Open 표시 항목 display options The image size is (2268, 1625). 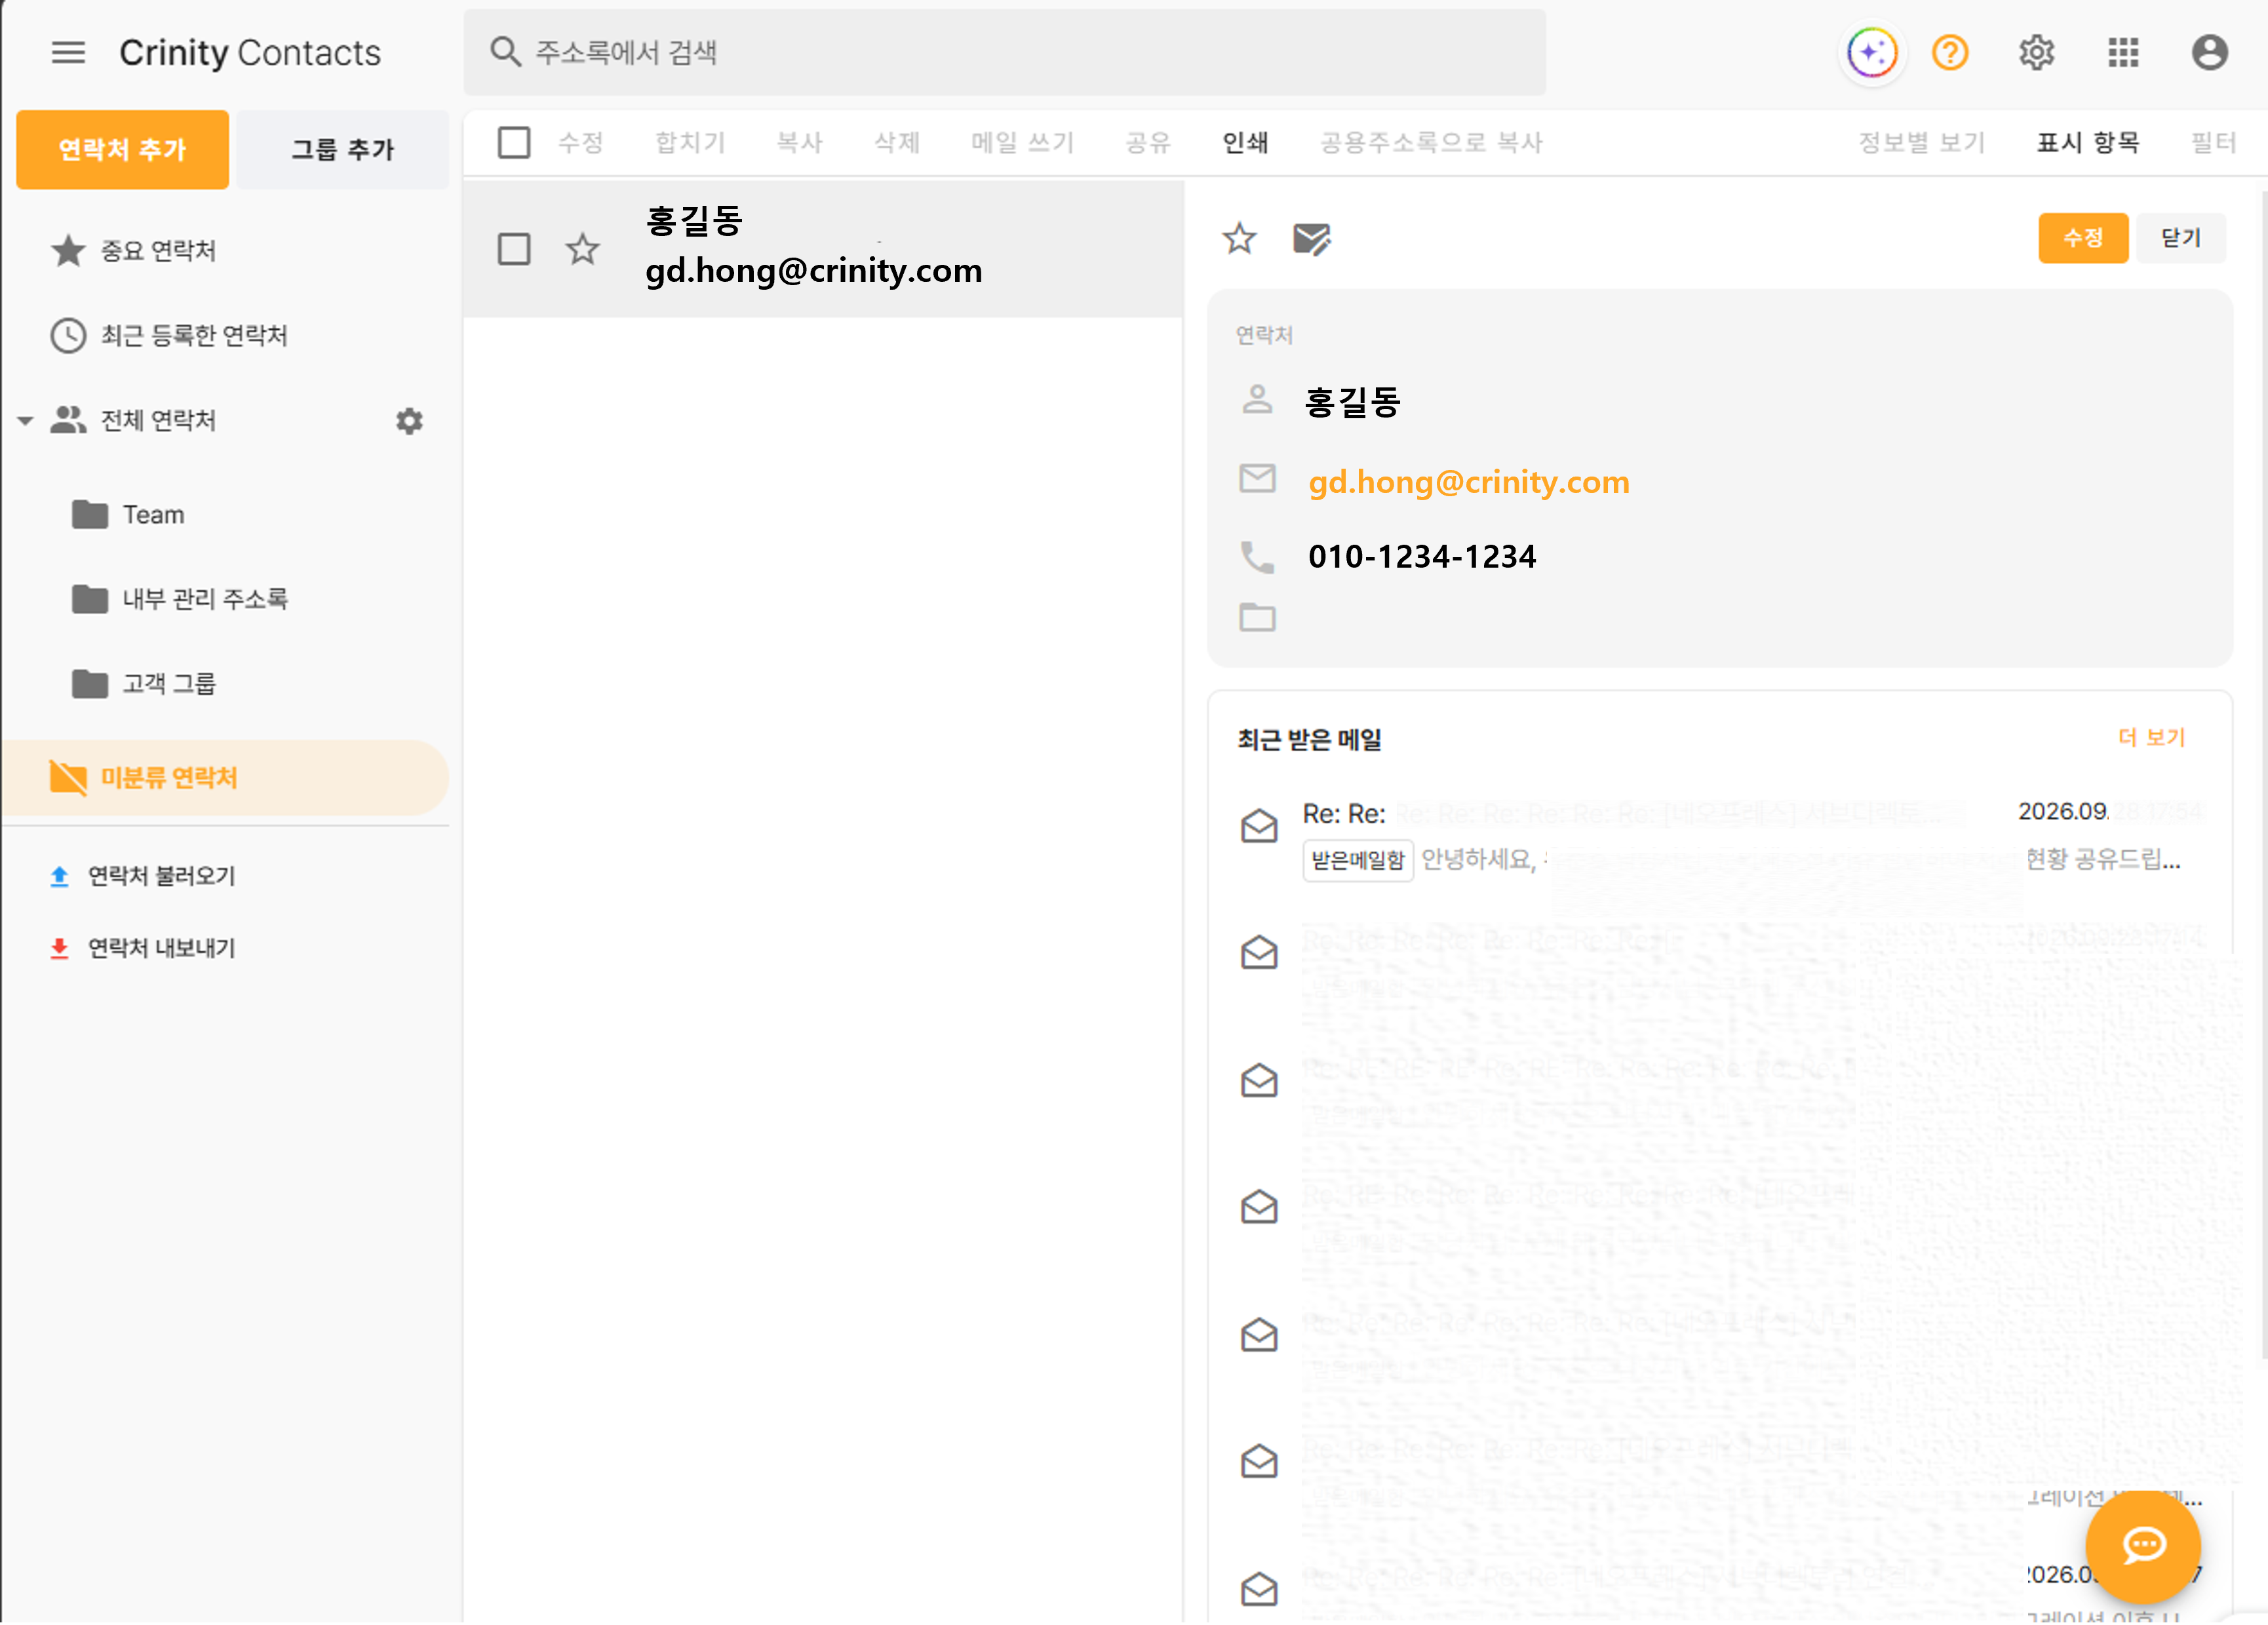click(2088, 142)
